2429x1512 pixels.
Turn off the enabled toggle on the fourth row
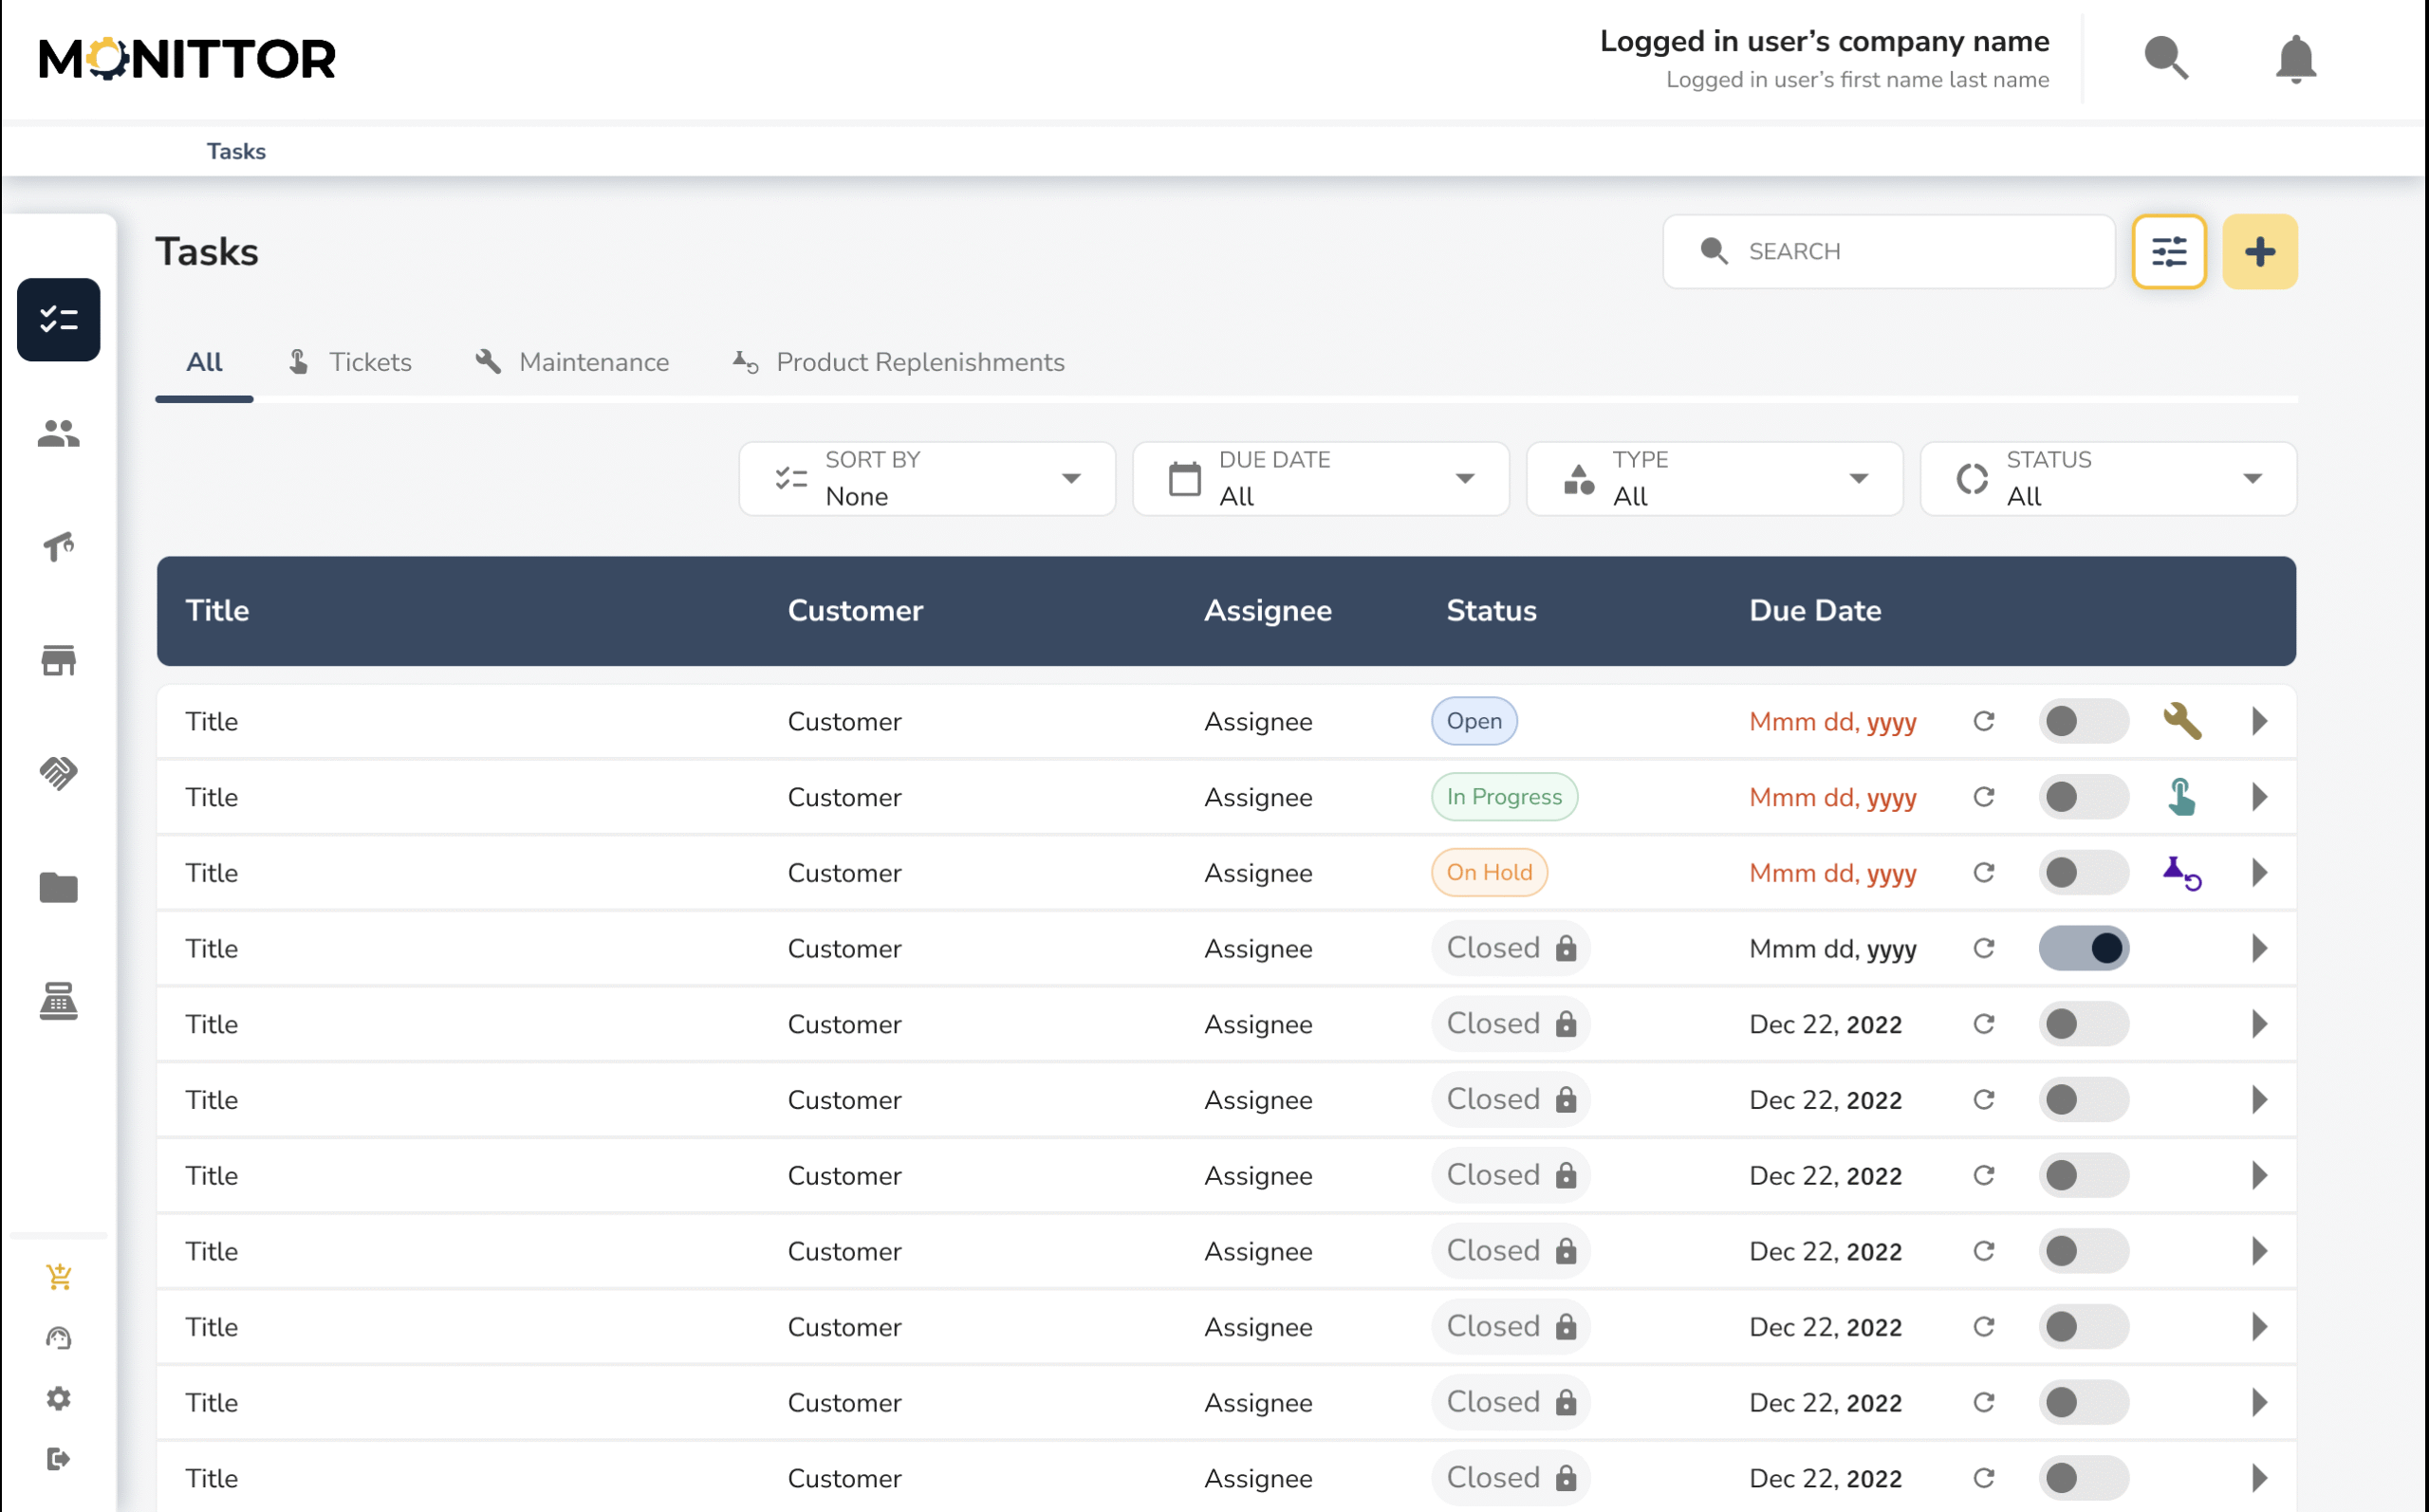click(x=2082, y=948)
